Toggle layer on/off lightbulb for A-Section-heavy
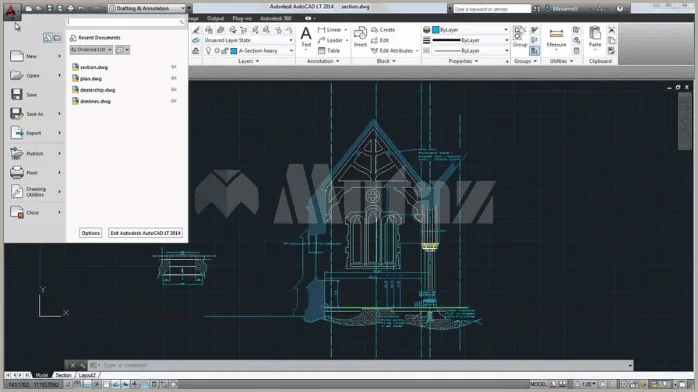698x392 pixels. (208, 51)
